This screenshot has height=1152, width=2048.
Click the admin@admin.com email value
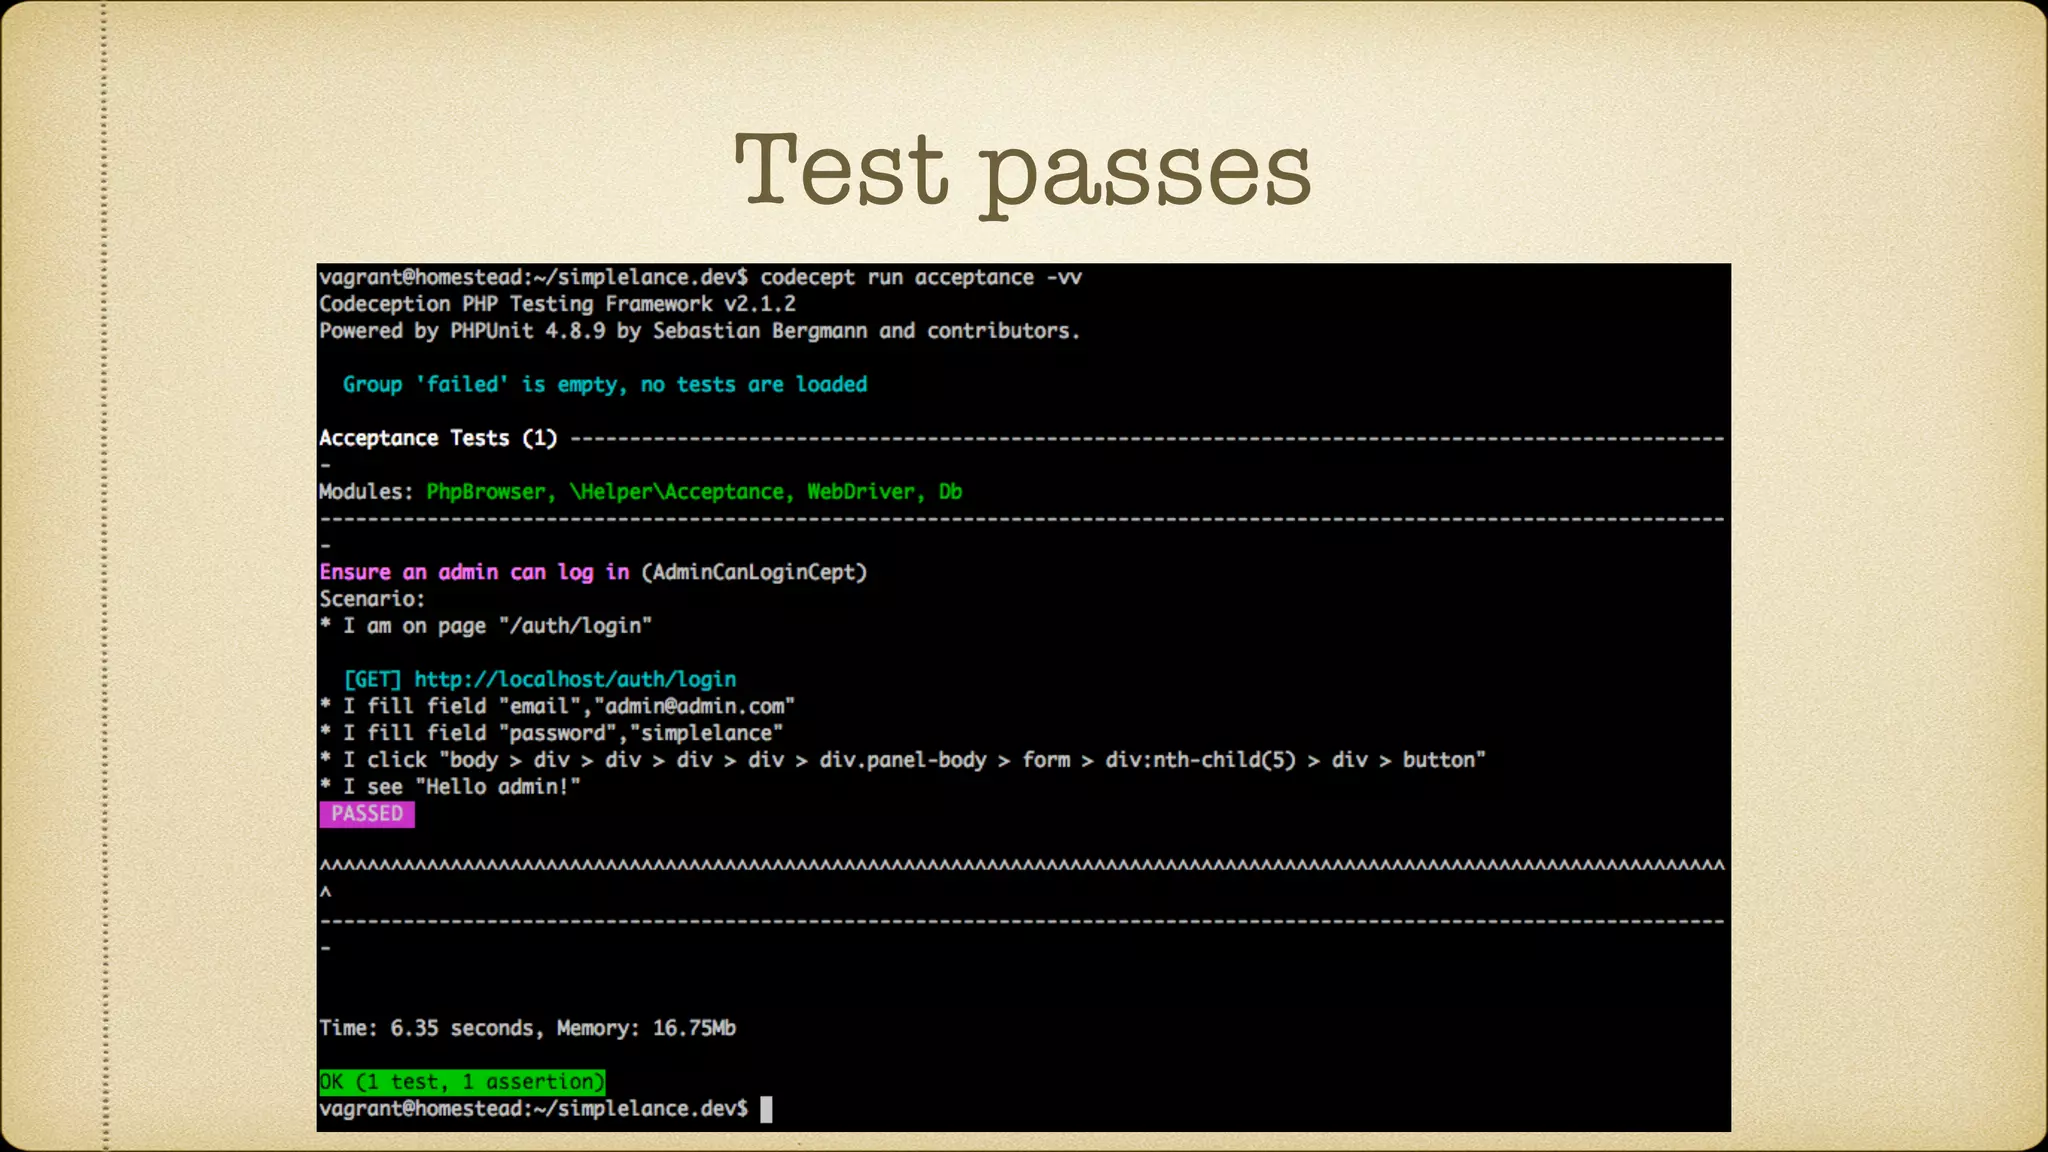click(x=695, y=706)
